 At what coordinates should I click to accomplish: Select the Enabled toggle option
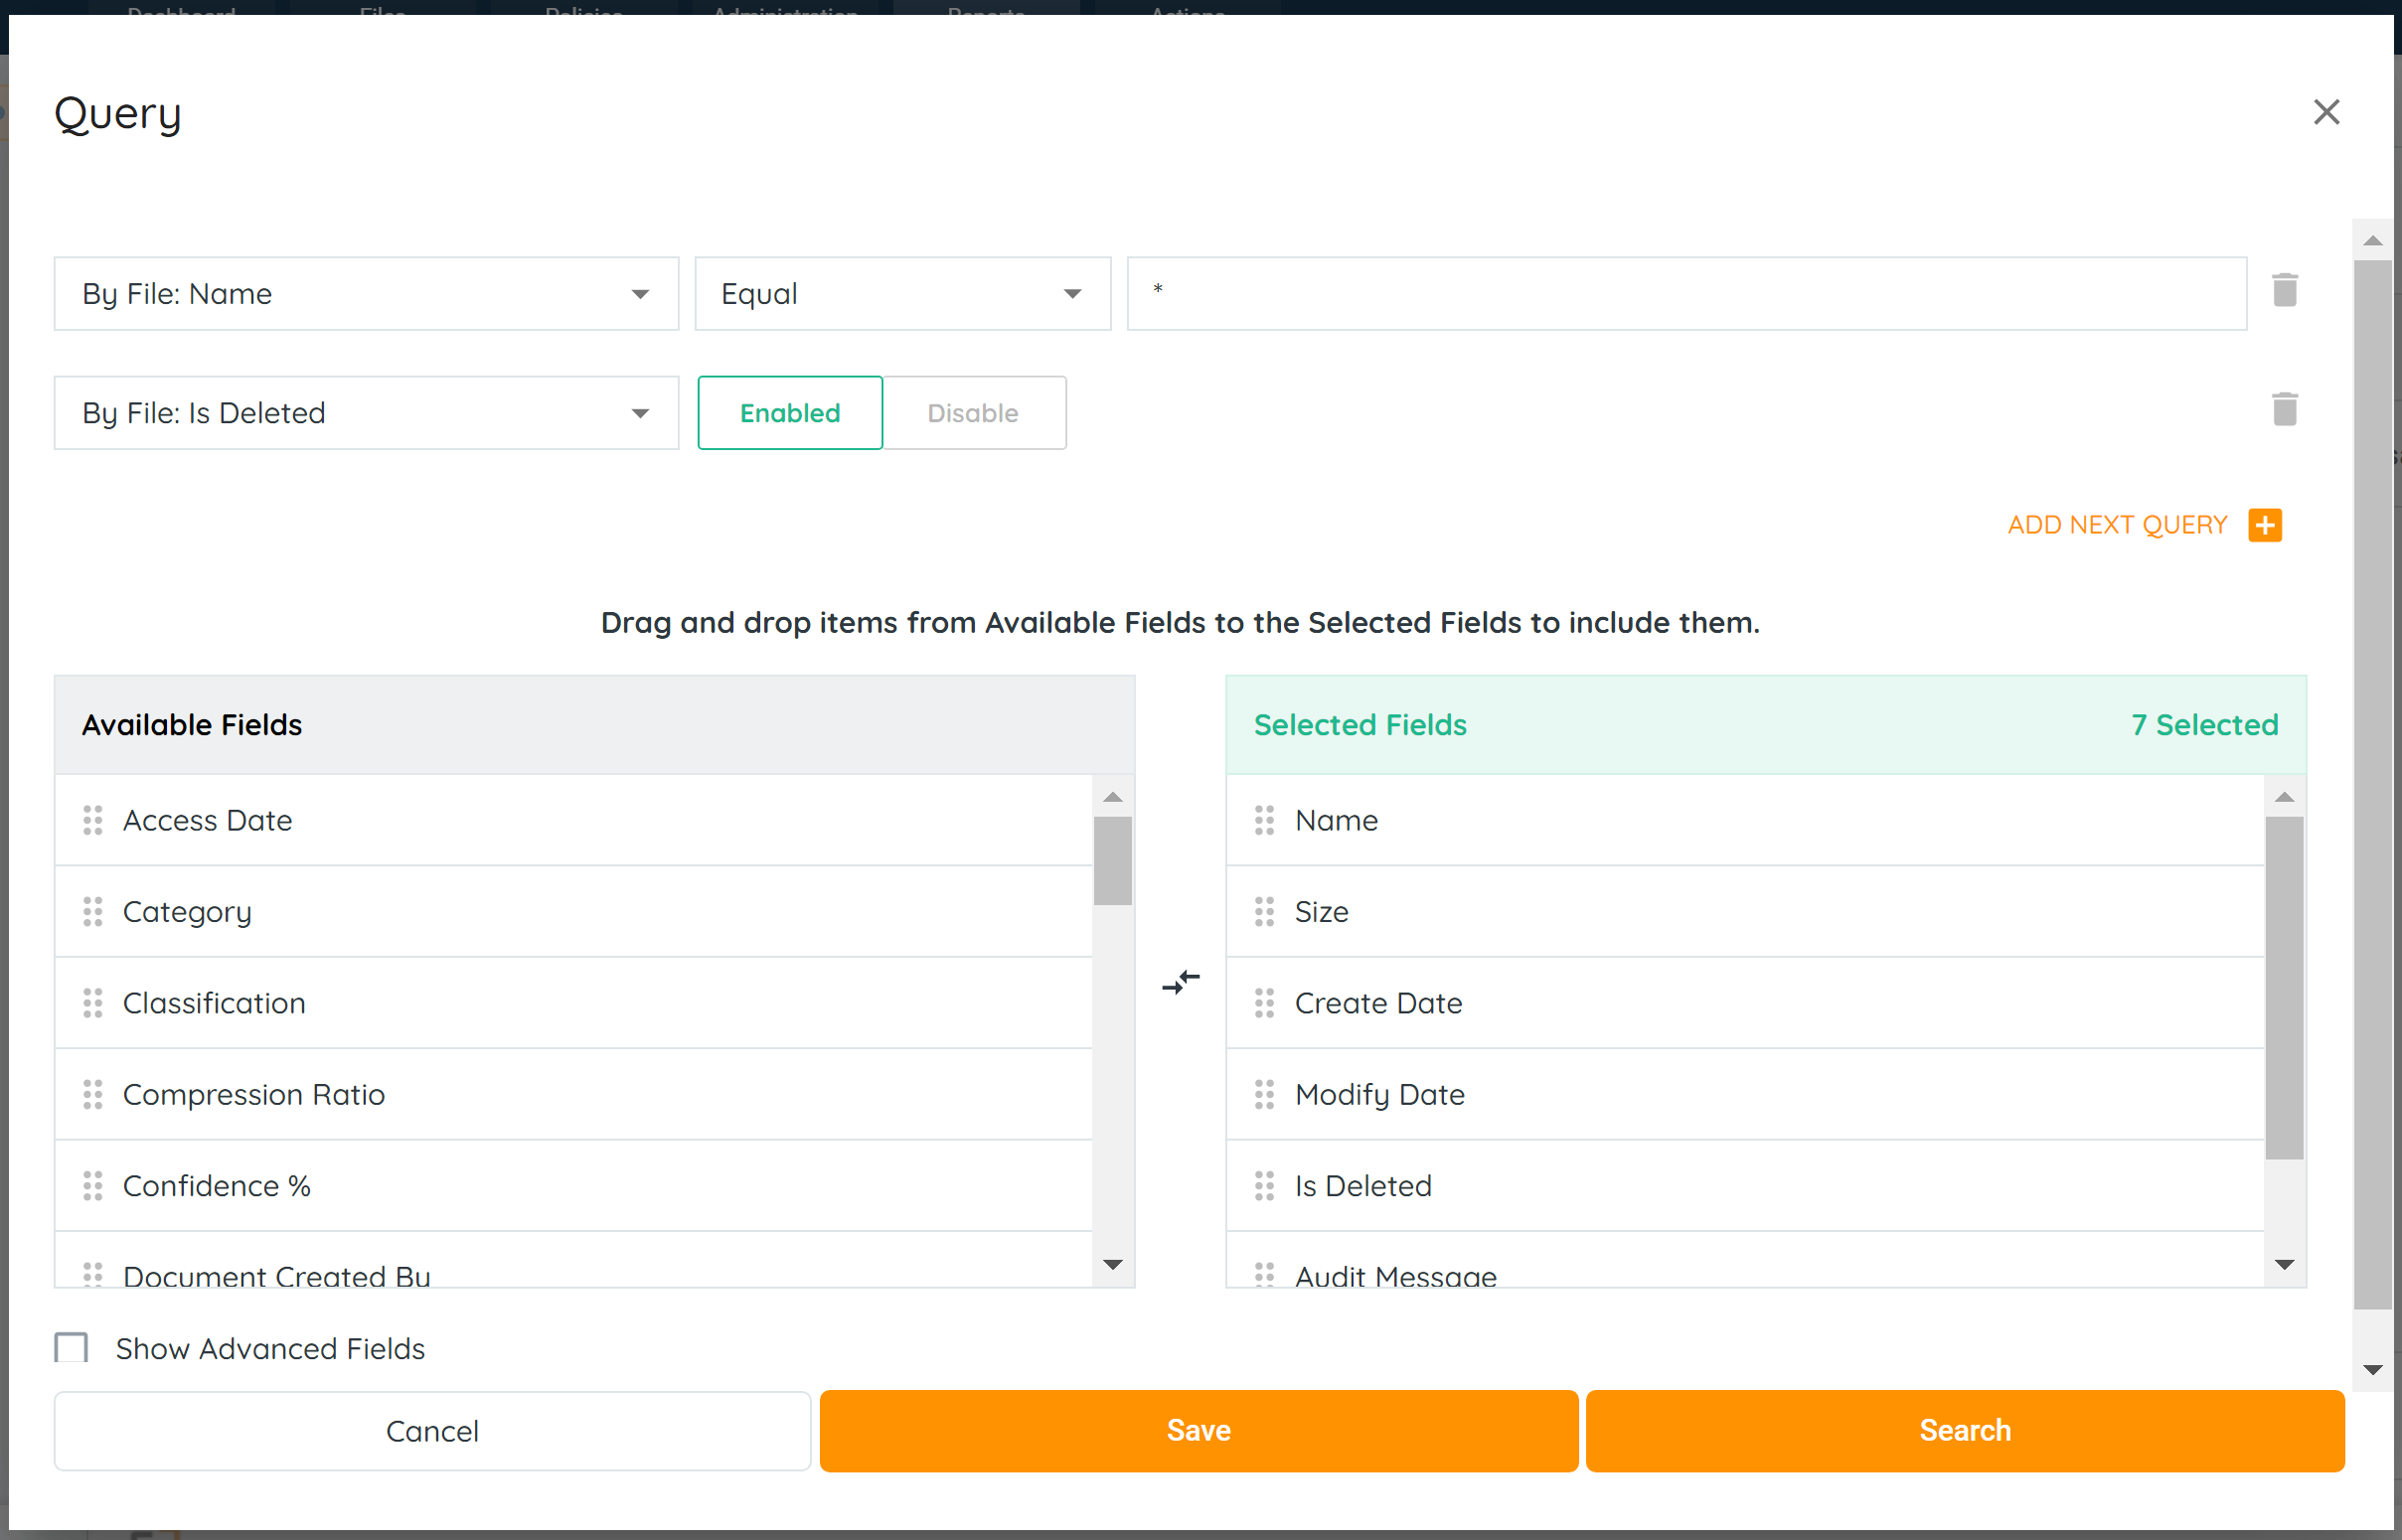point(790,413)
